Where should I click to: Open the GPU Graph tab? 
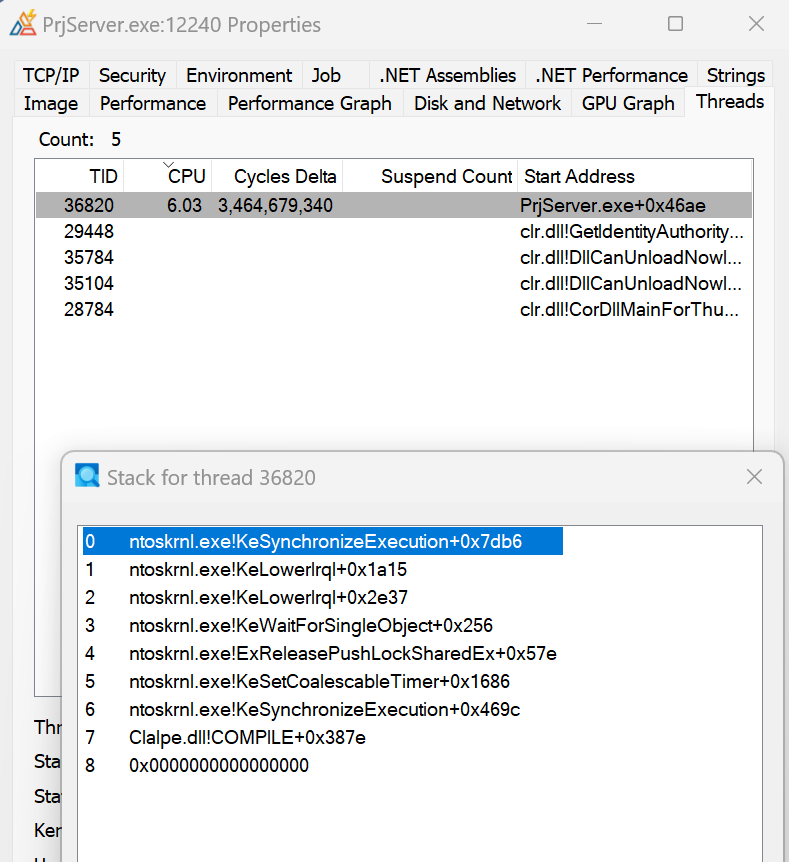click(x=627, y=103)
